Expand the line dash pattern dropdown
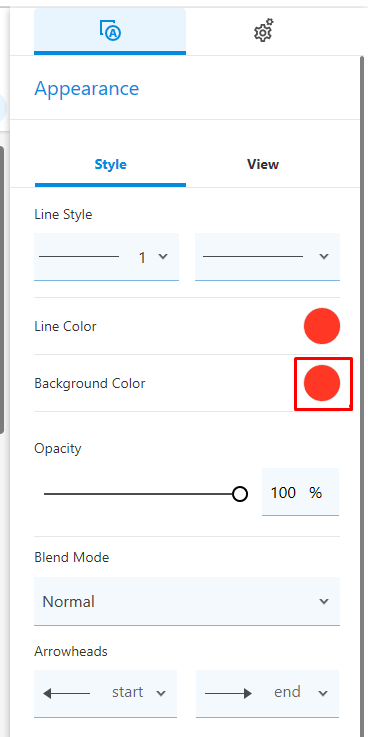Viewport: 368px width, 737px height. click(x=267, y=257)
